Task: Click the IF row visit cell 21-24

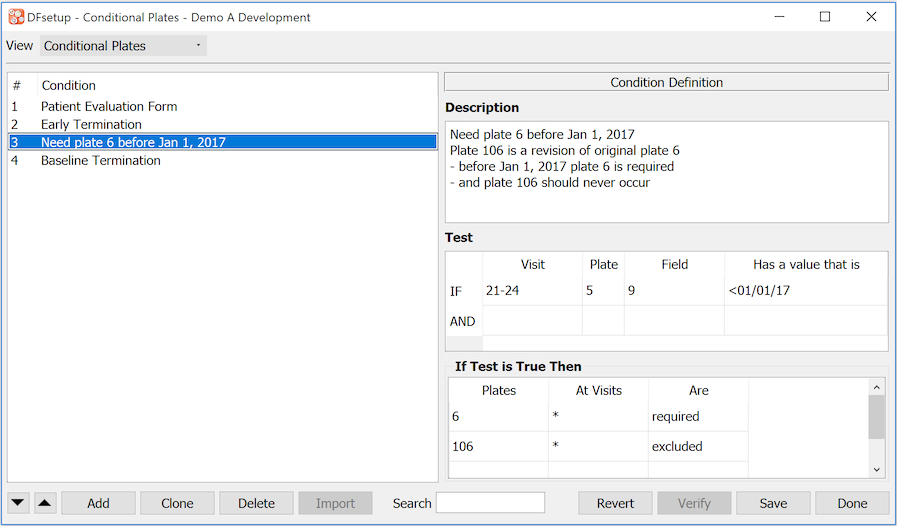Action: point(532,291)
